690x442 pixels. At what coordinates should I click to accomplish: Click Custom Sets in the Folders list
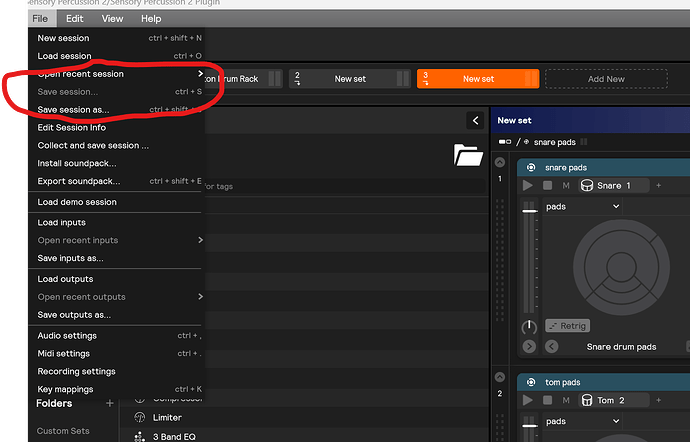pyautogui.click(x=63, y=431)
